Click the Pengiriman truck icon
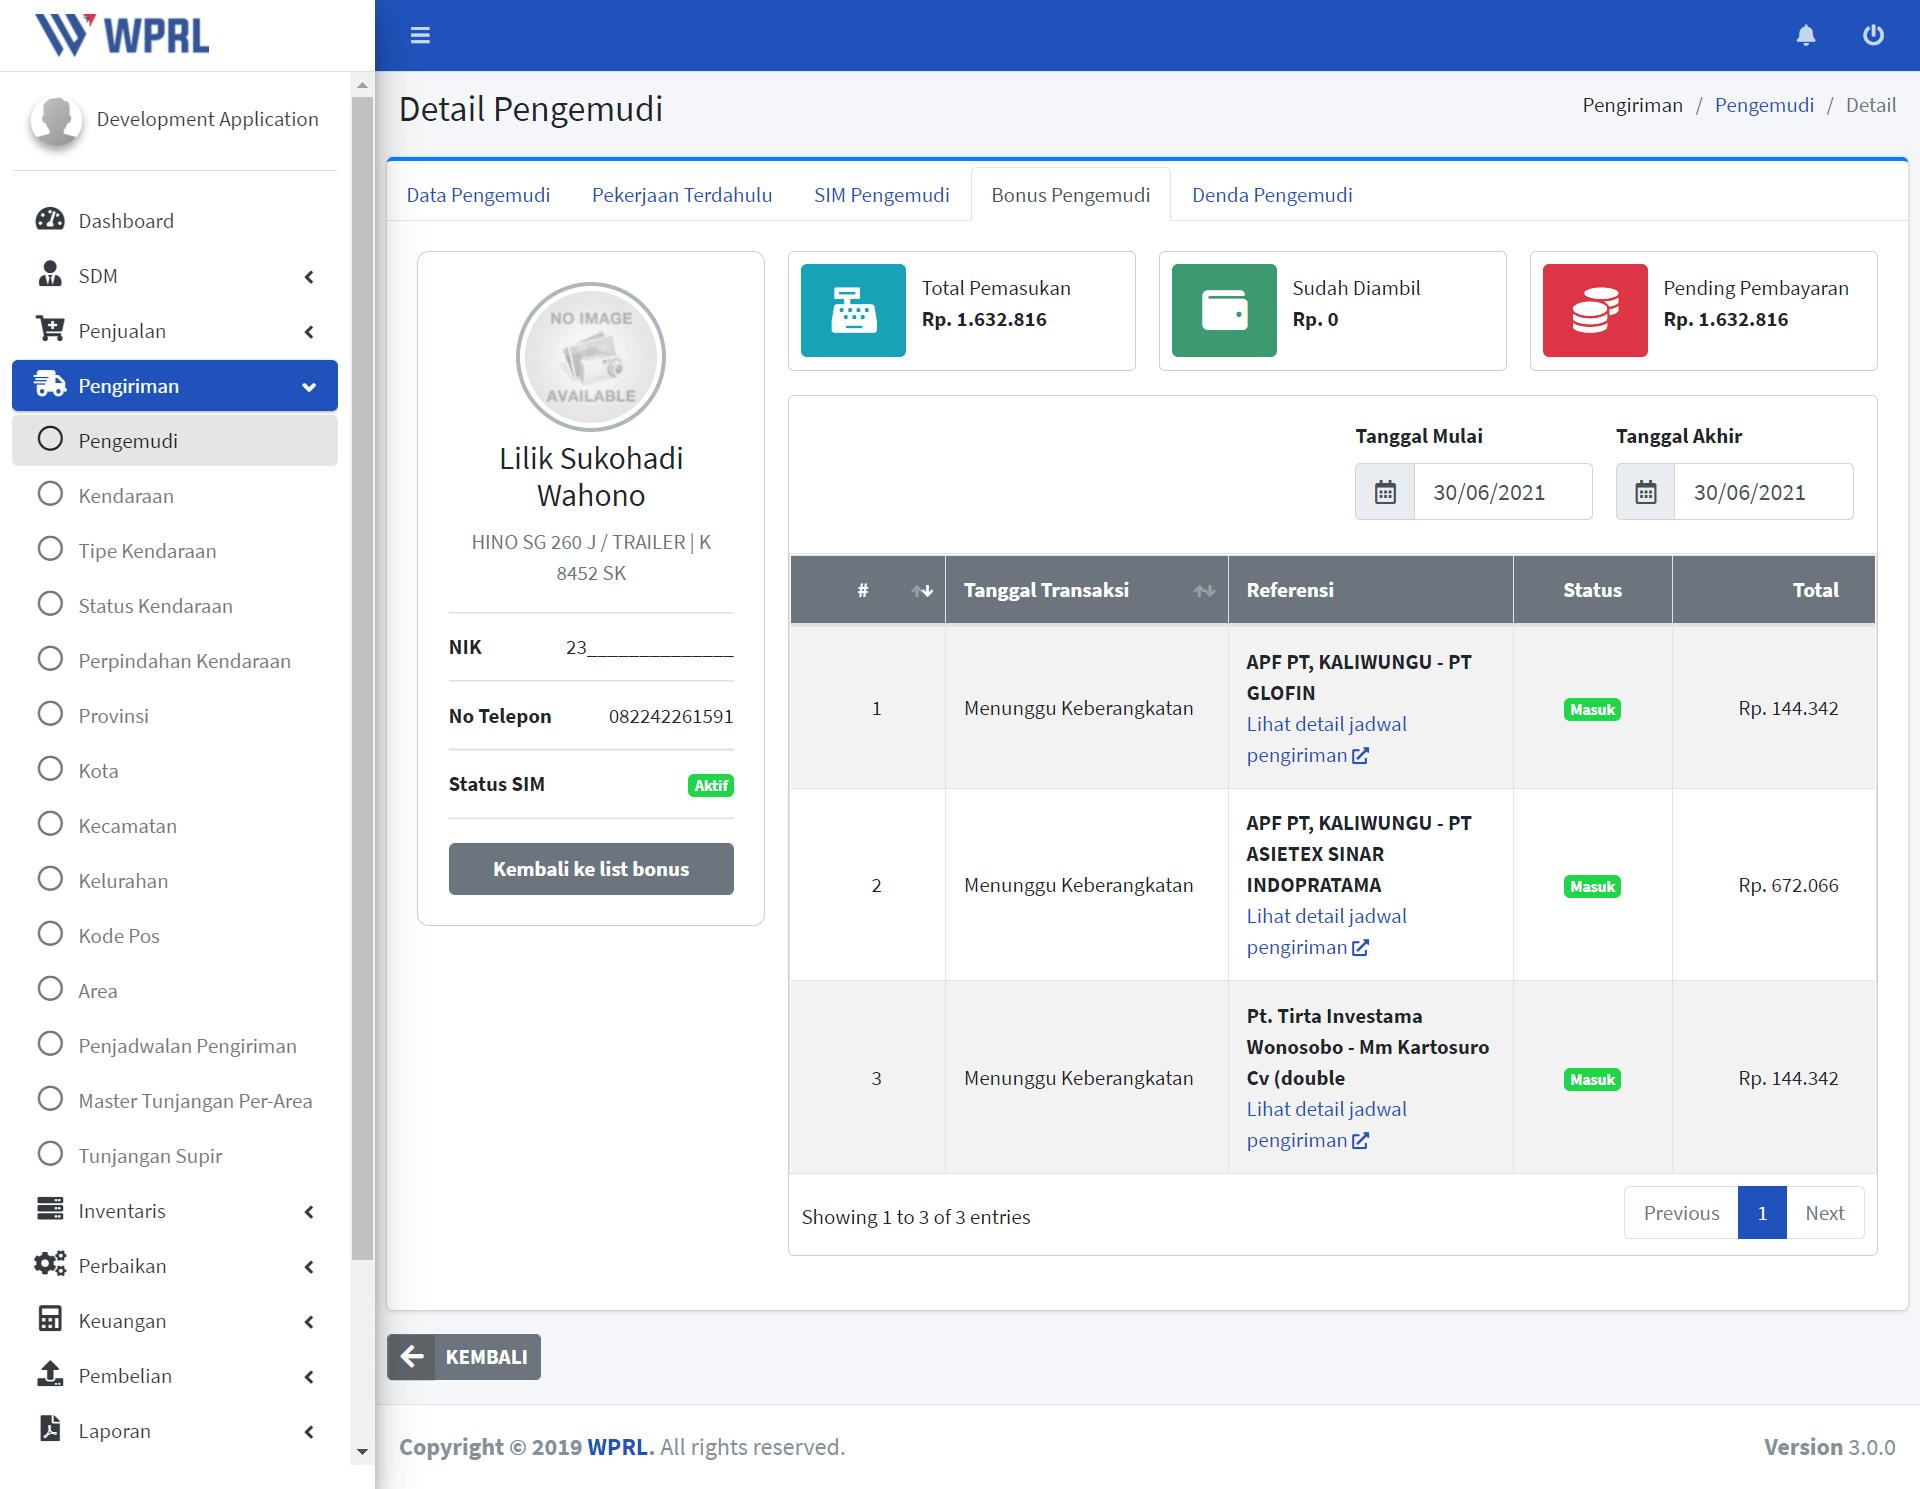Image resolution: width=1920 pixels, height=1489 pixels. pos(50,385)
